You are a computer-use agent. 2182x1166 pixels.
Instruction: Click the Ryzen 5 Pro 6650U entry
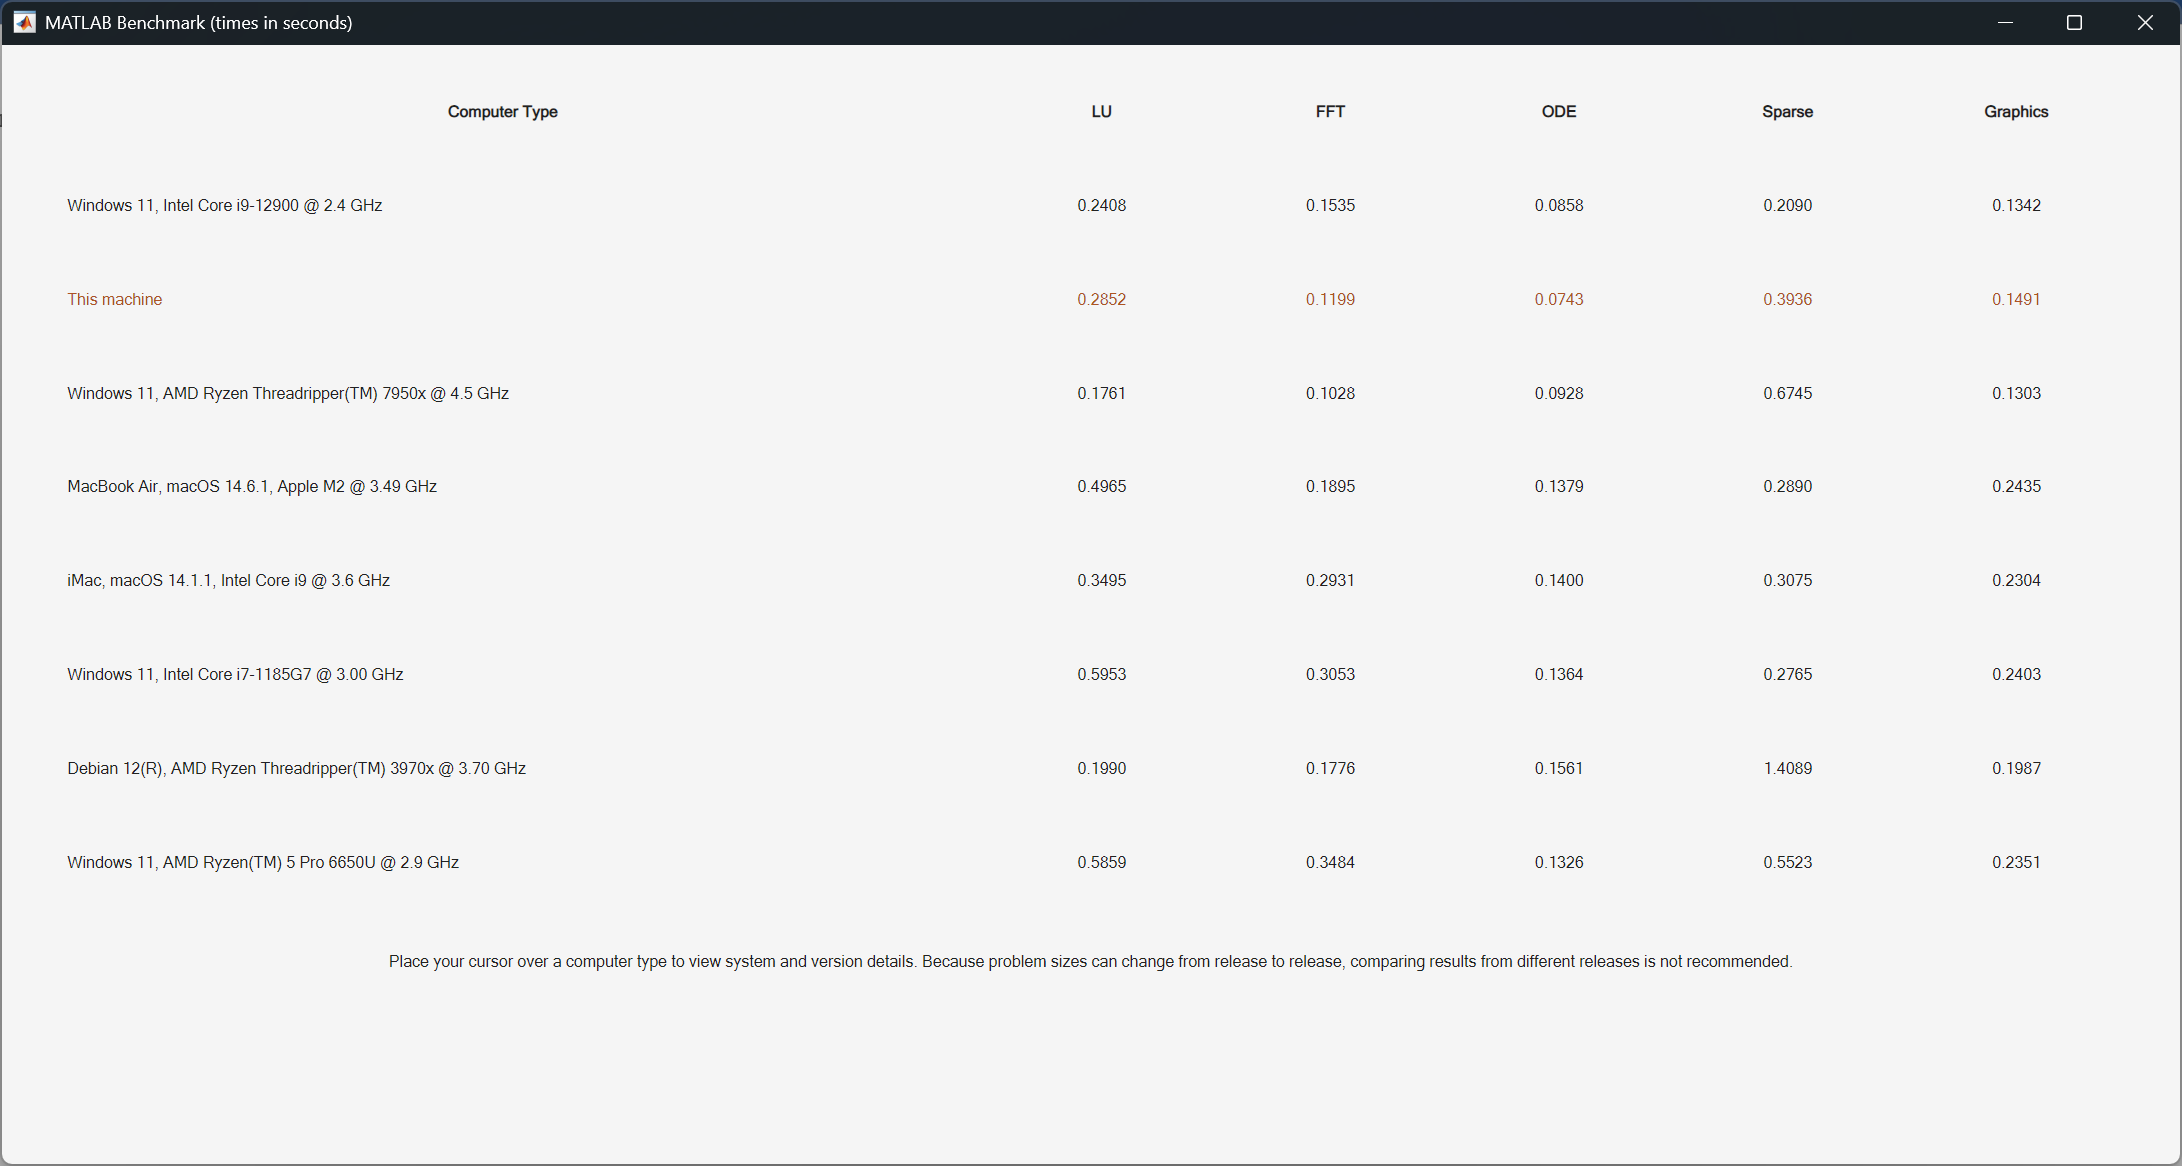point(263,862)
